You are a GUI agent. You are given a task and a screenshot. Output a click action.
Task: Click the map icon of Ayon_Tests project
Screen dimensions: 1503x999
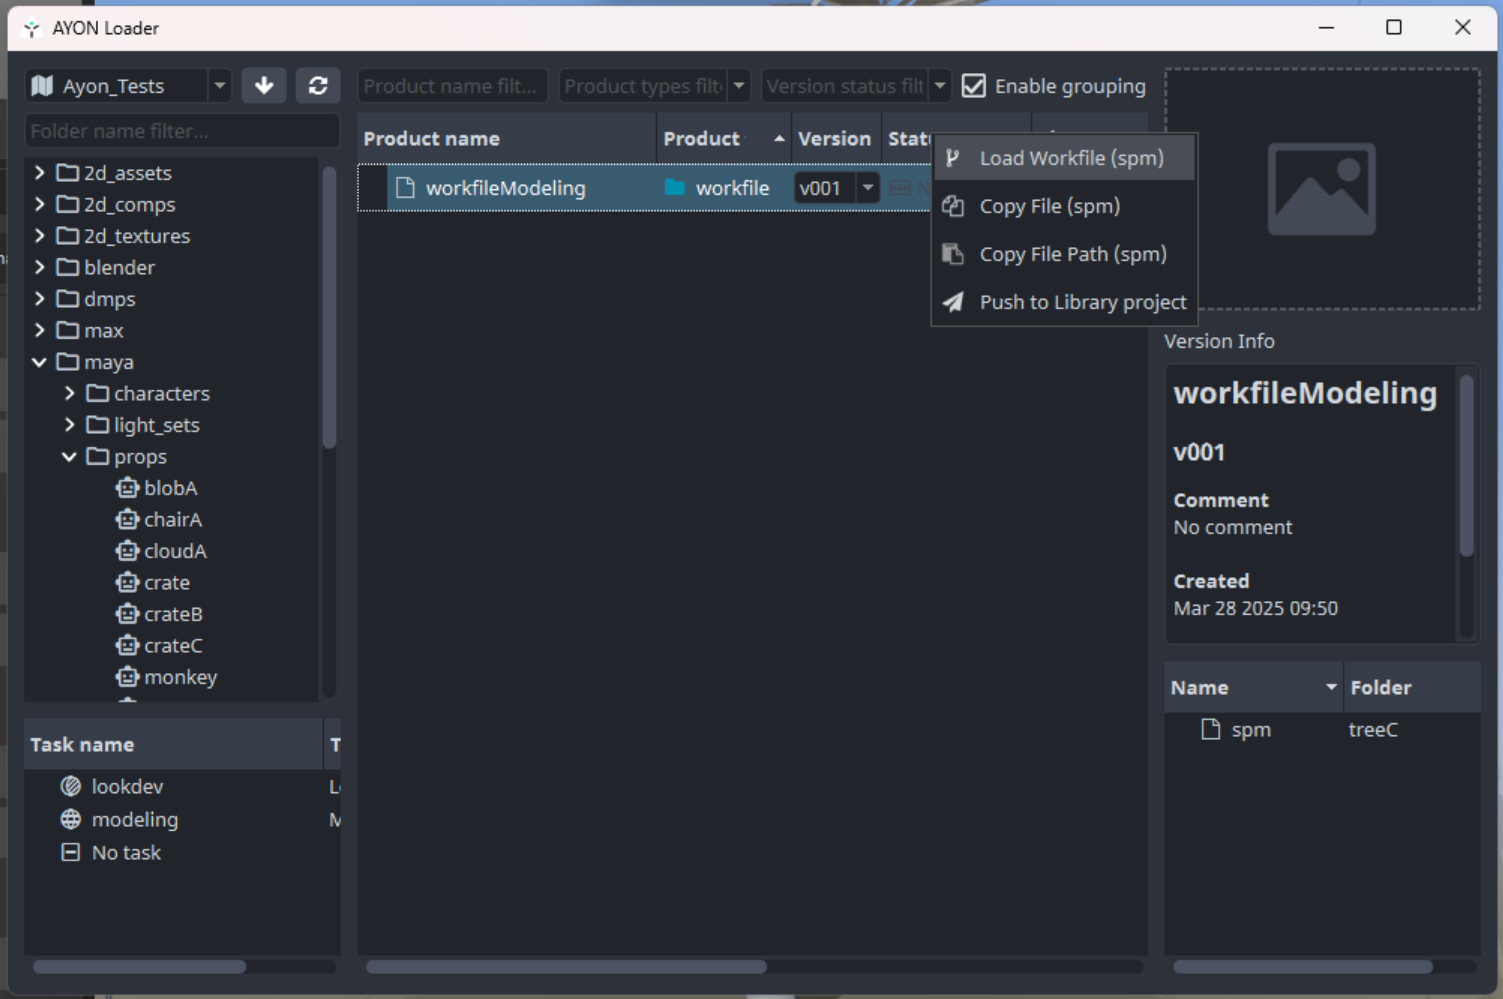(42, 86)
